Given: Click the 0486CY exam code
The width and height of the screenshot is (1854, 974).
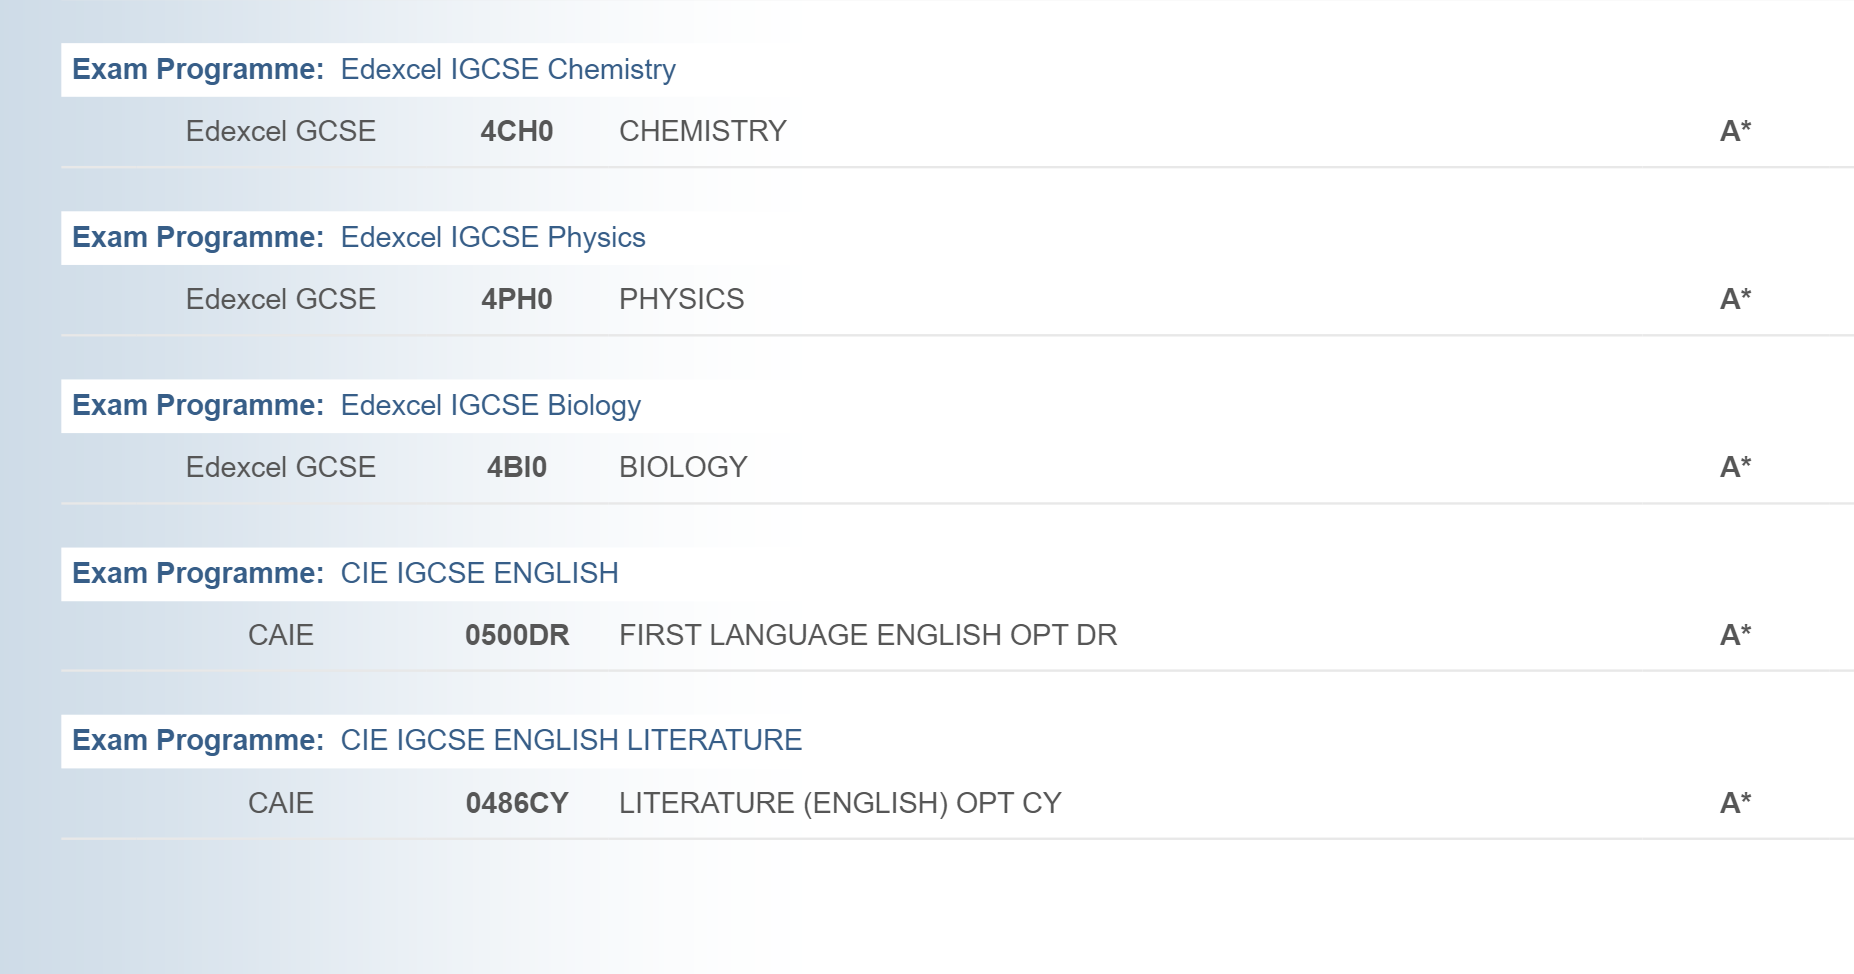Looking at the screenshot, I should coord(516,804).
